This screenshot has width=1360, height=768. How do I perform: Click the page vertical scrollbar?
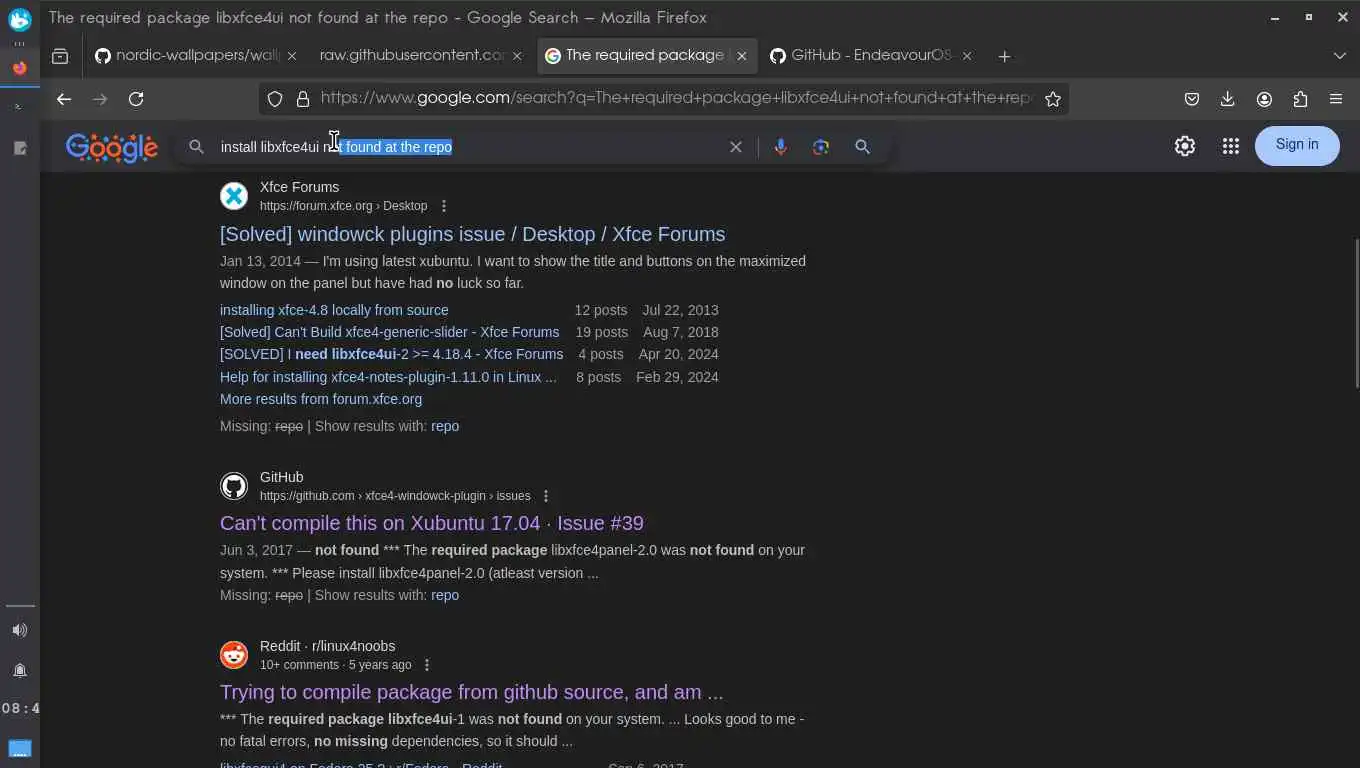coord(1356,313)
